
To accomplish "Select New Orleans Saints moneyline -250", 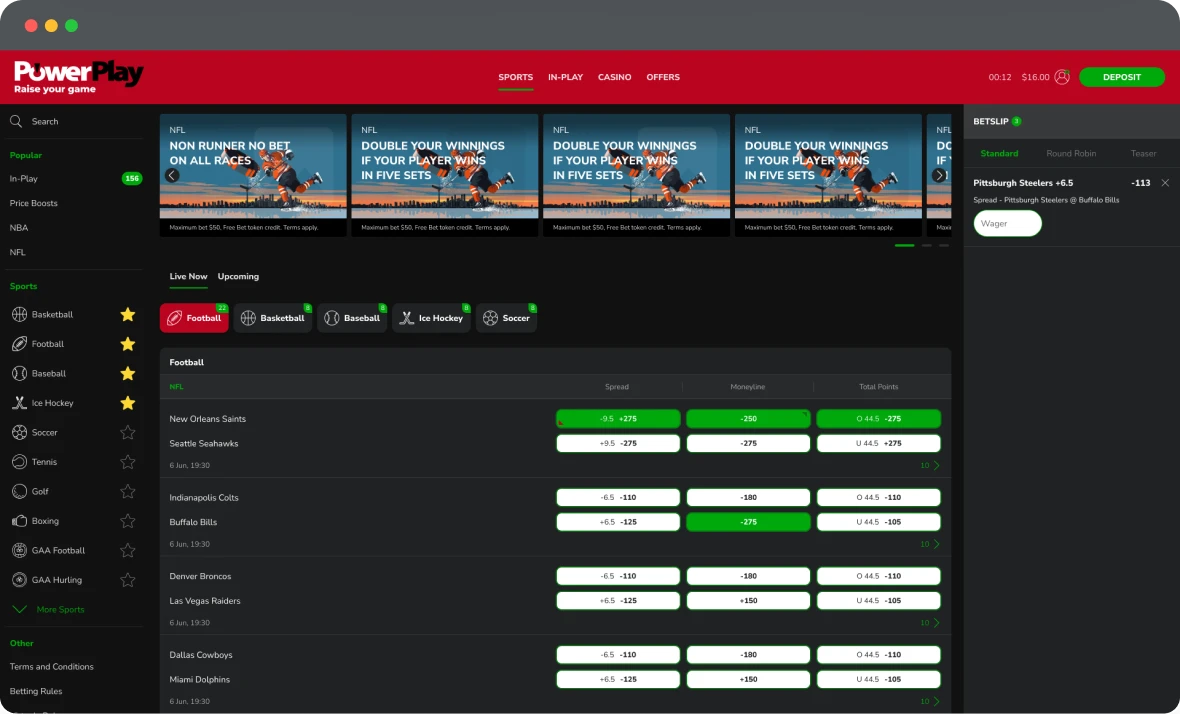I will 748,419.
